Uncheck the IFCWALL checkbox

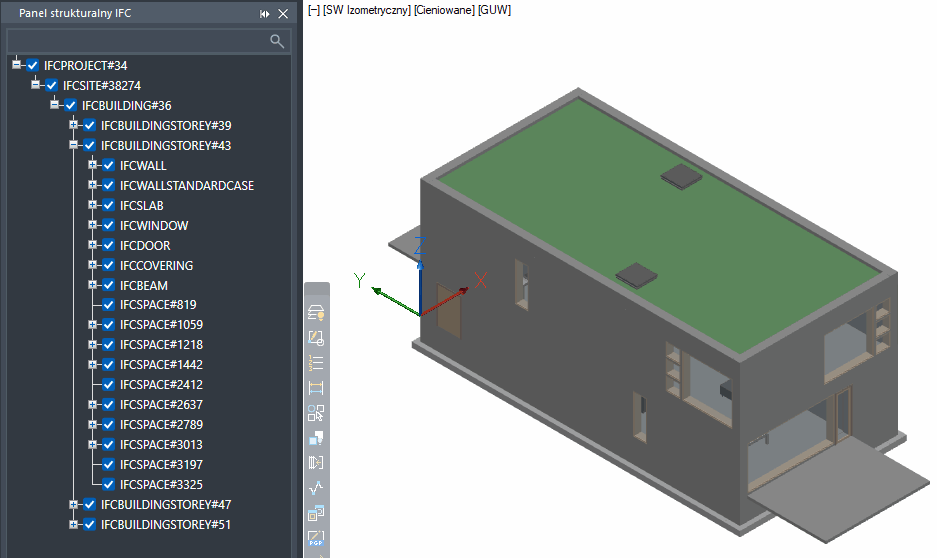pyautogui.click(x=108, y=166)
